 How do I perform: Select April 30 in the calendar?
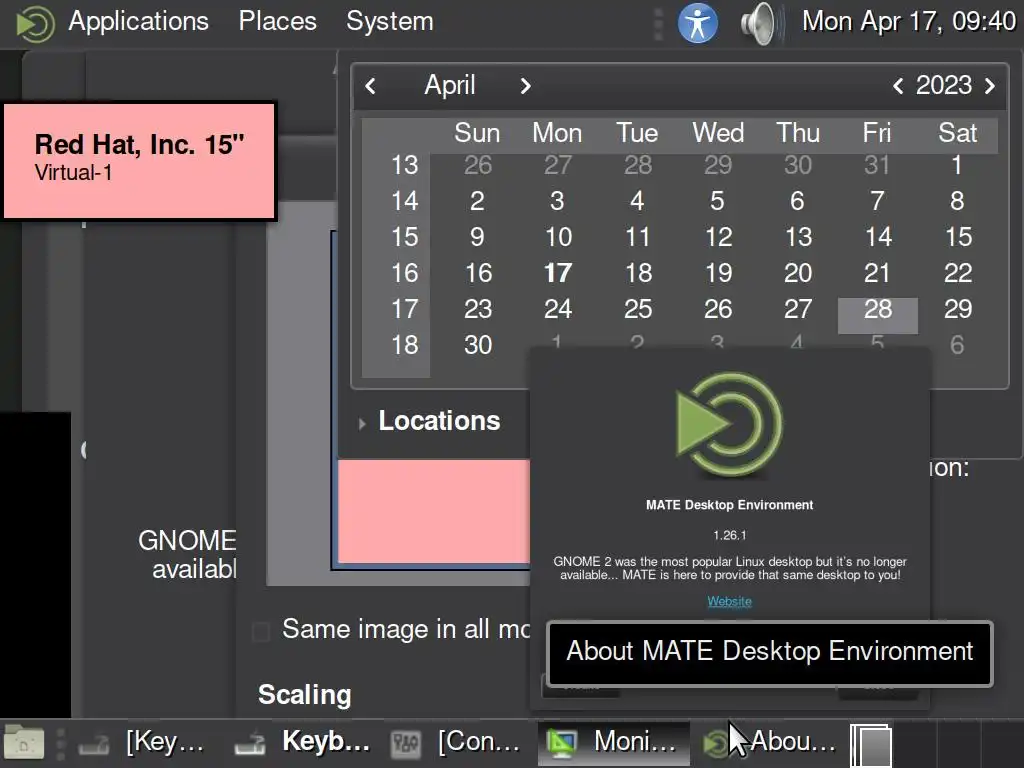click(477, 345)
